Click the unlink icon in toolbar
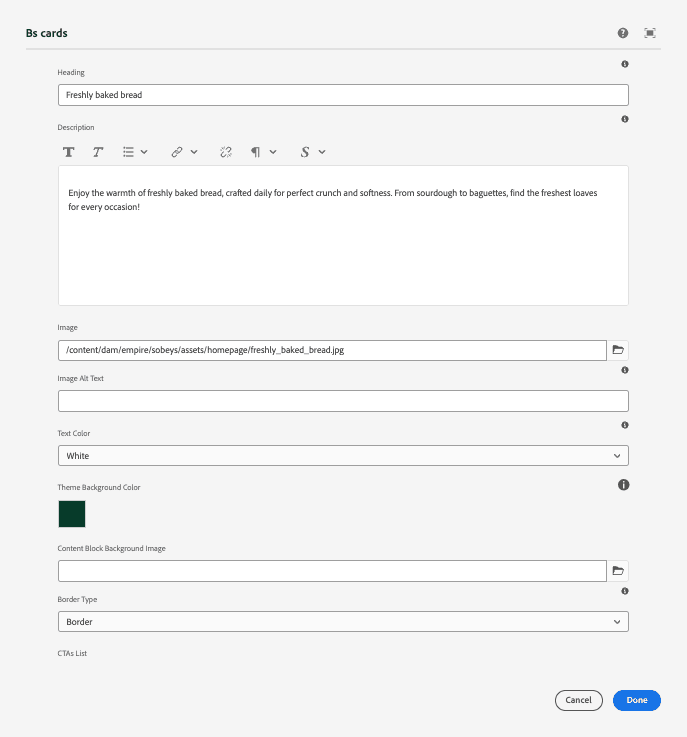687x737 pixels. tap(226, 152)
